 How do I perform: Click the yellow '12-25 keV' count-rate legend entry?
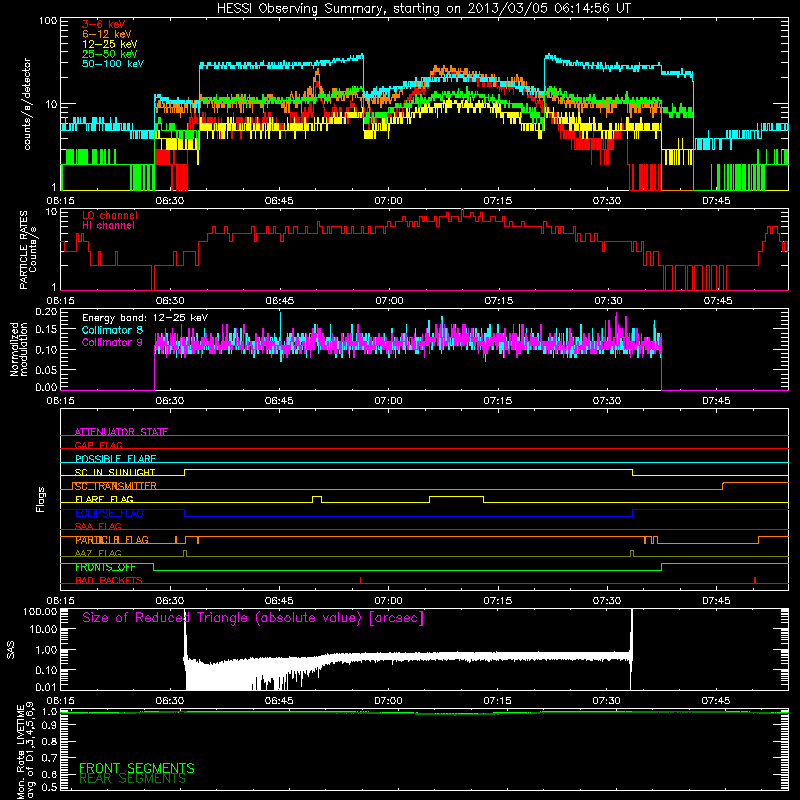click(x=109, y=44)
